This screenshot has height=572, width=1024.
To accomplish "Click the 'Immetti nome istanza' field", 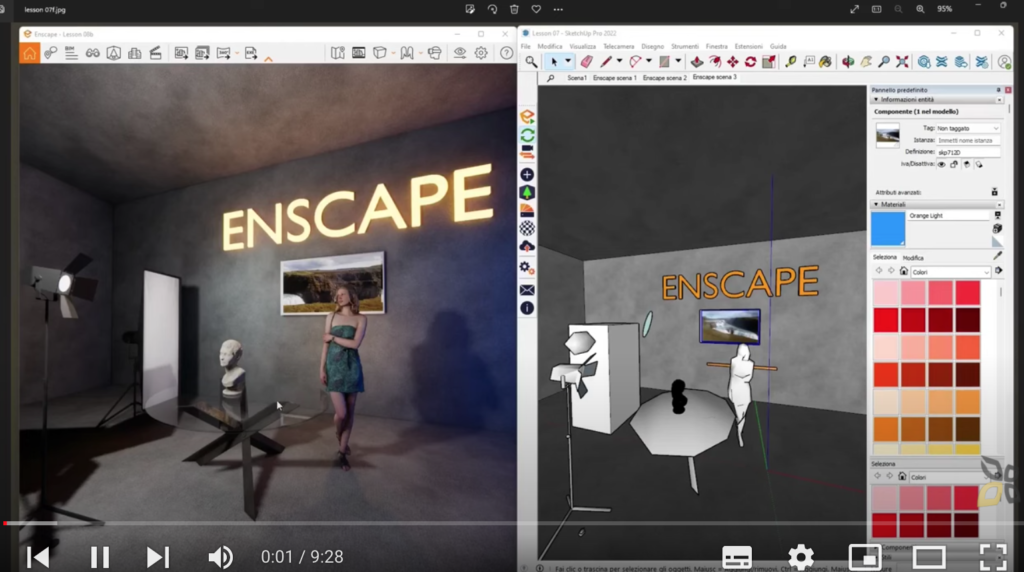I will click(x=968, y=140).
